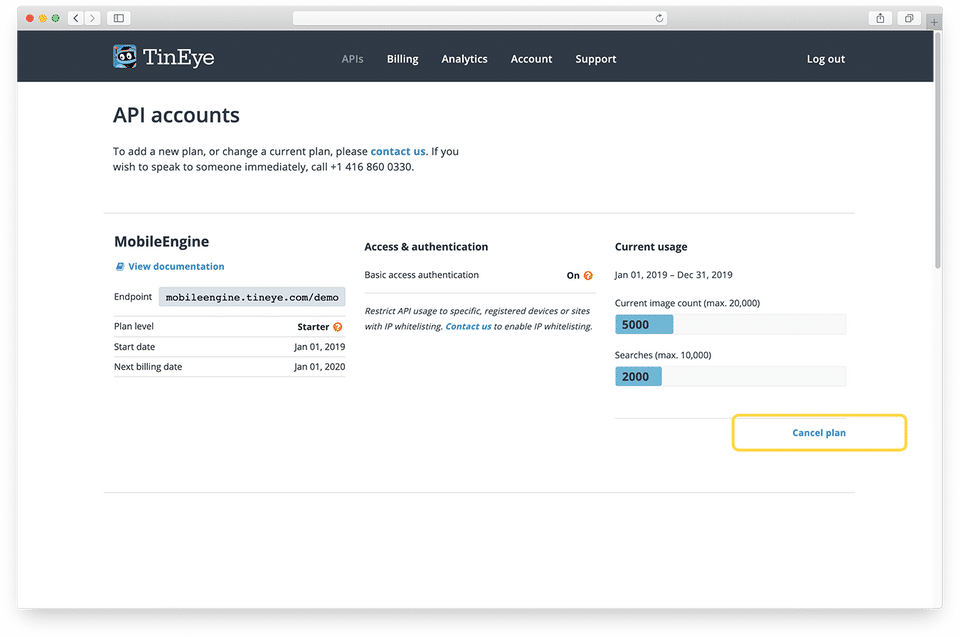The height and width of the screenshot is (637, 960).
Task: Show all tabs with the tab overview icon
Action: point(909,18)
